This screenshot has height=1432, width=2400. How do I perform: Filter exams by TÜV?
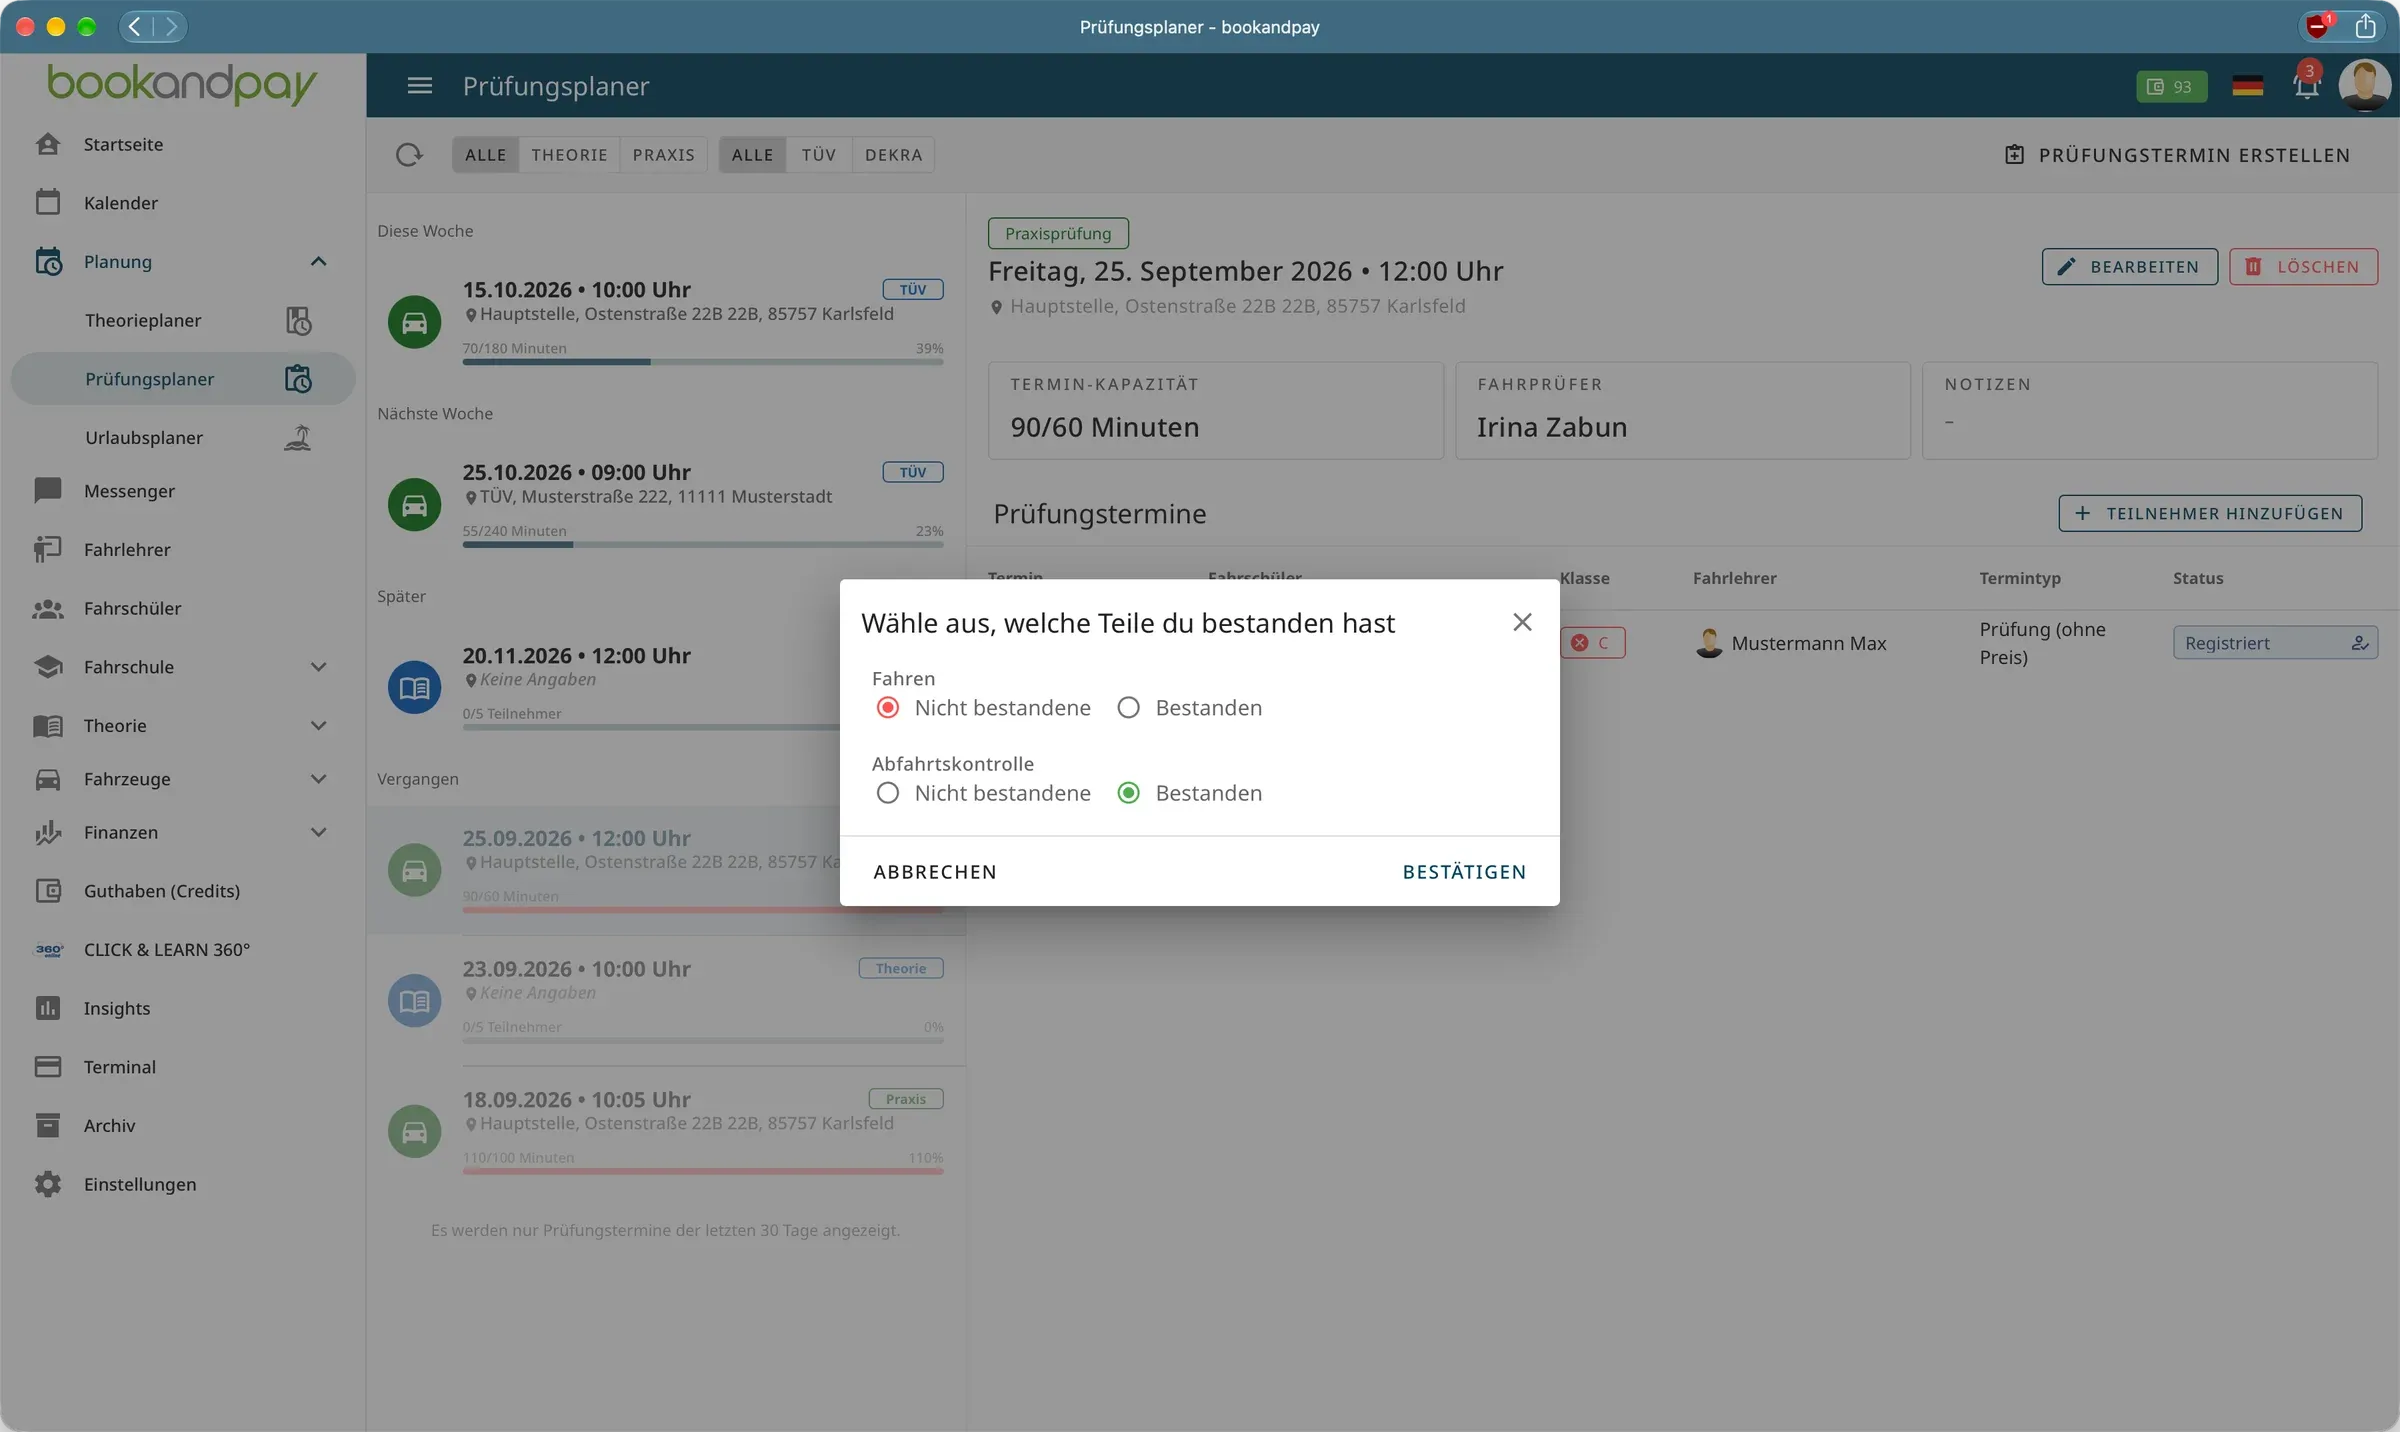click(x=818, y=155)
